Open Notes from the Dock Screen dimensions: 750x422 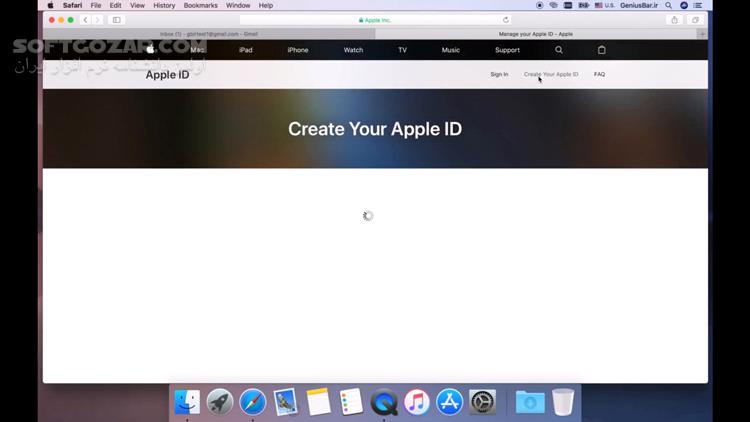[x=319, y=402]
